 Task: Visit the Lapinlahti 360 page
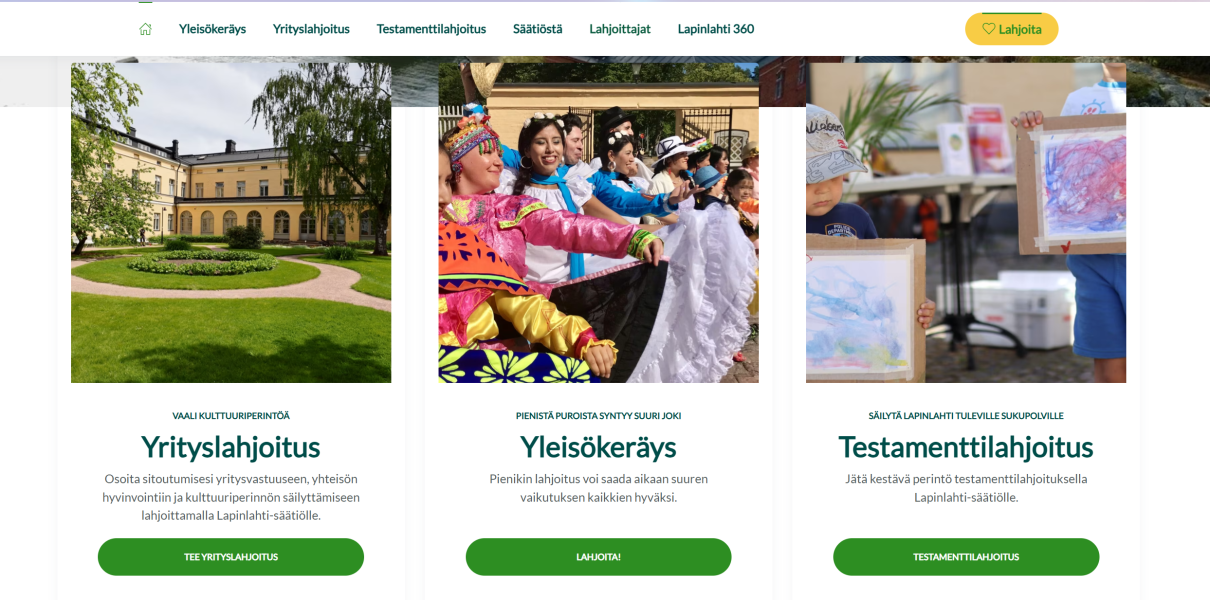(x=716, y=29)
